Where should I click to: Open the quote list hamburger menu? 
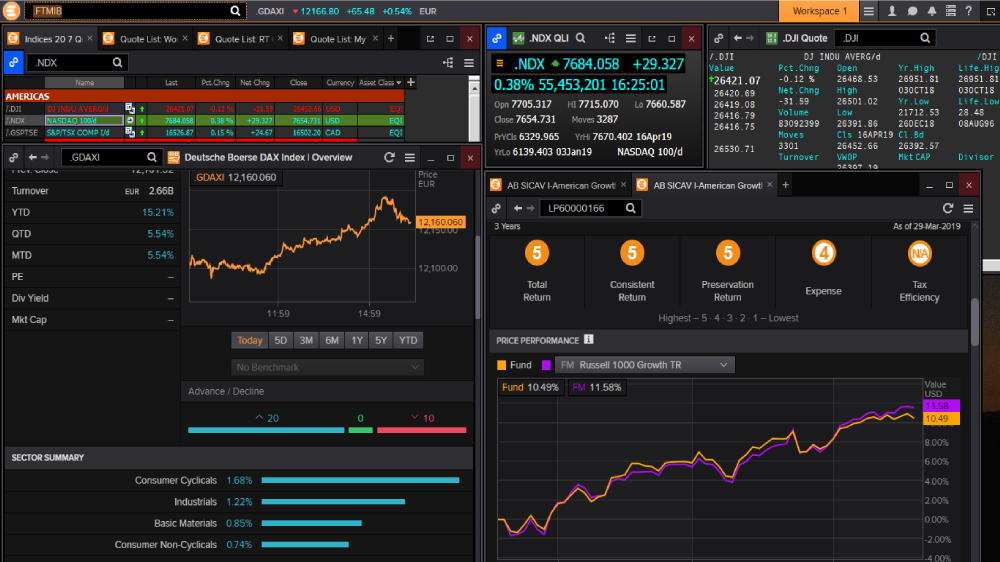tap(469, 63)
